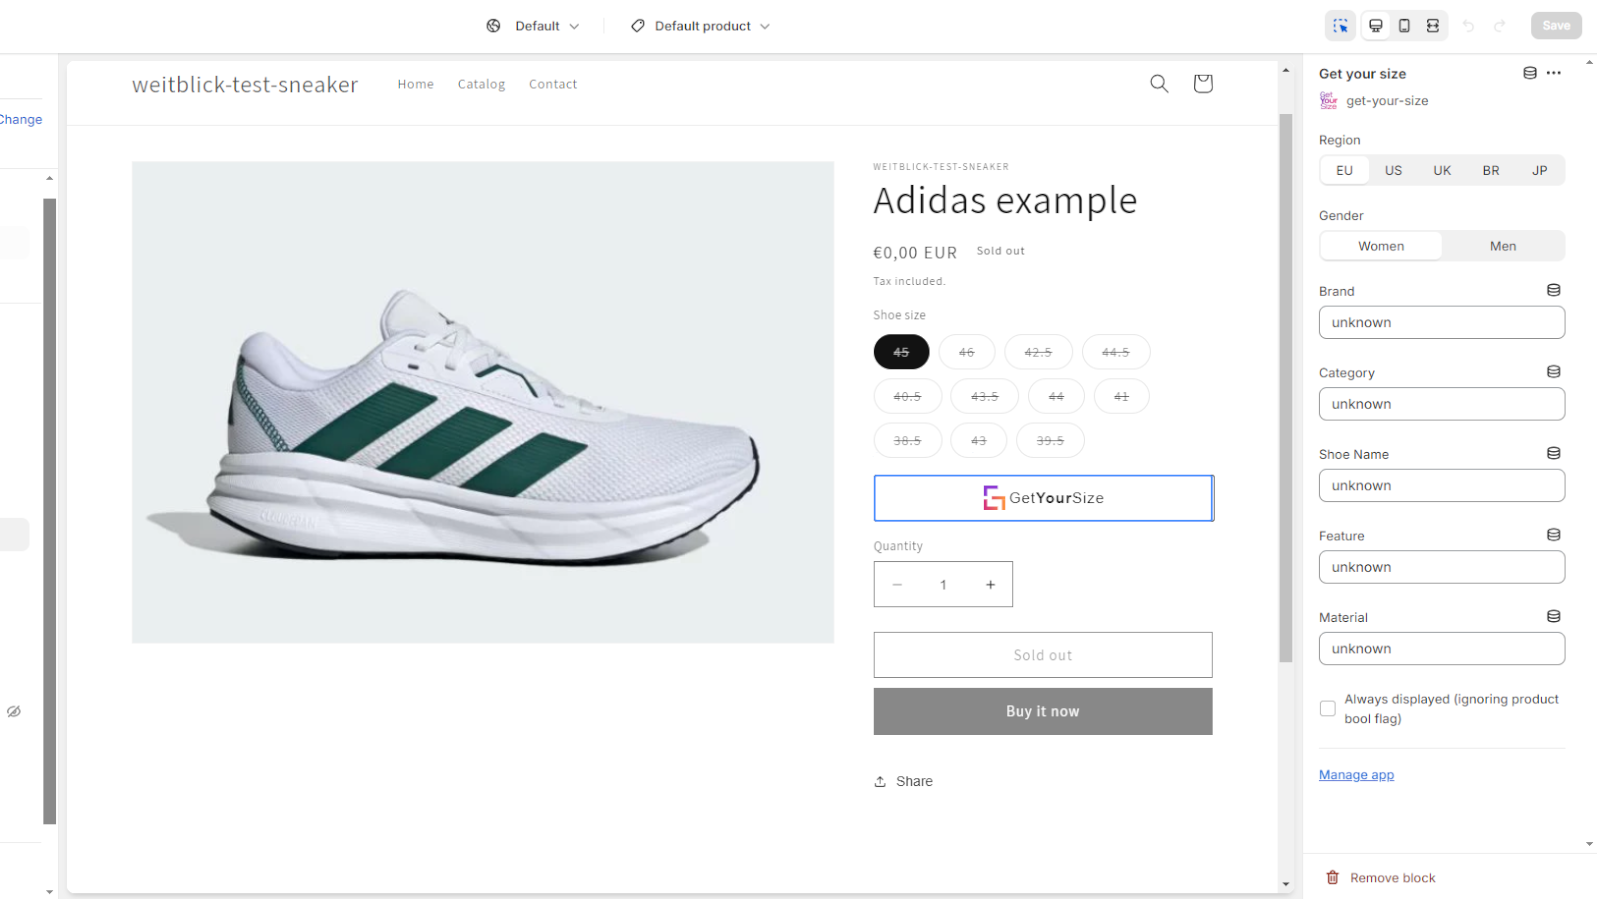This screenshot has width=1600, height=900.
Task: Click the redo arrow icon
Action: pos(1500,26)
